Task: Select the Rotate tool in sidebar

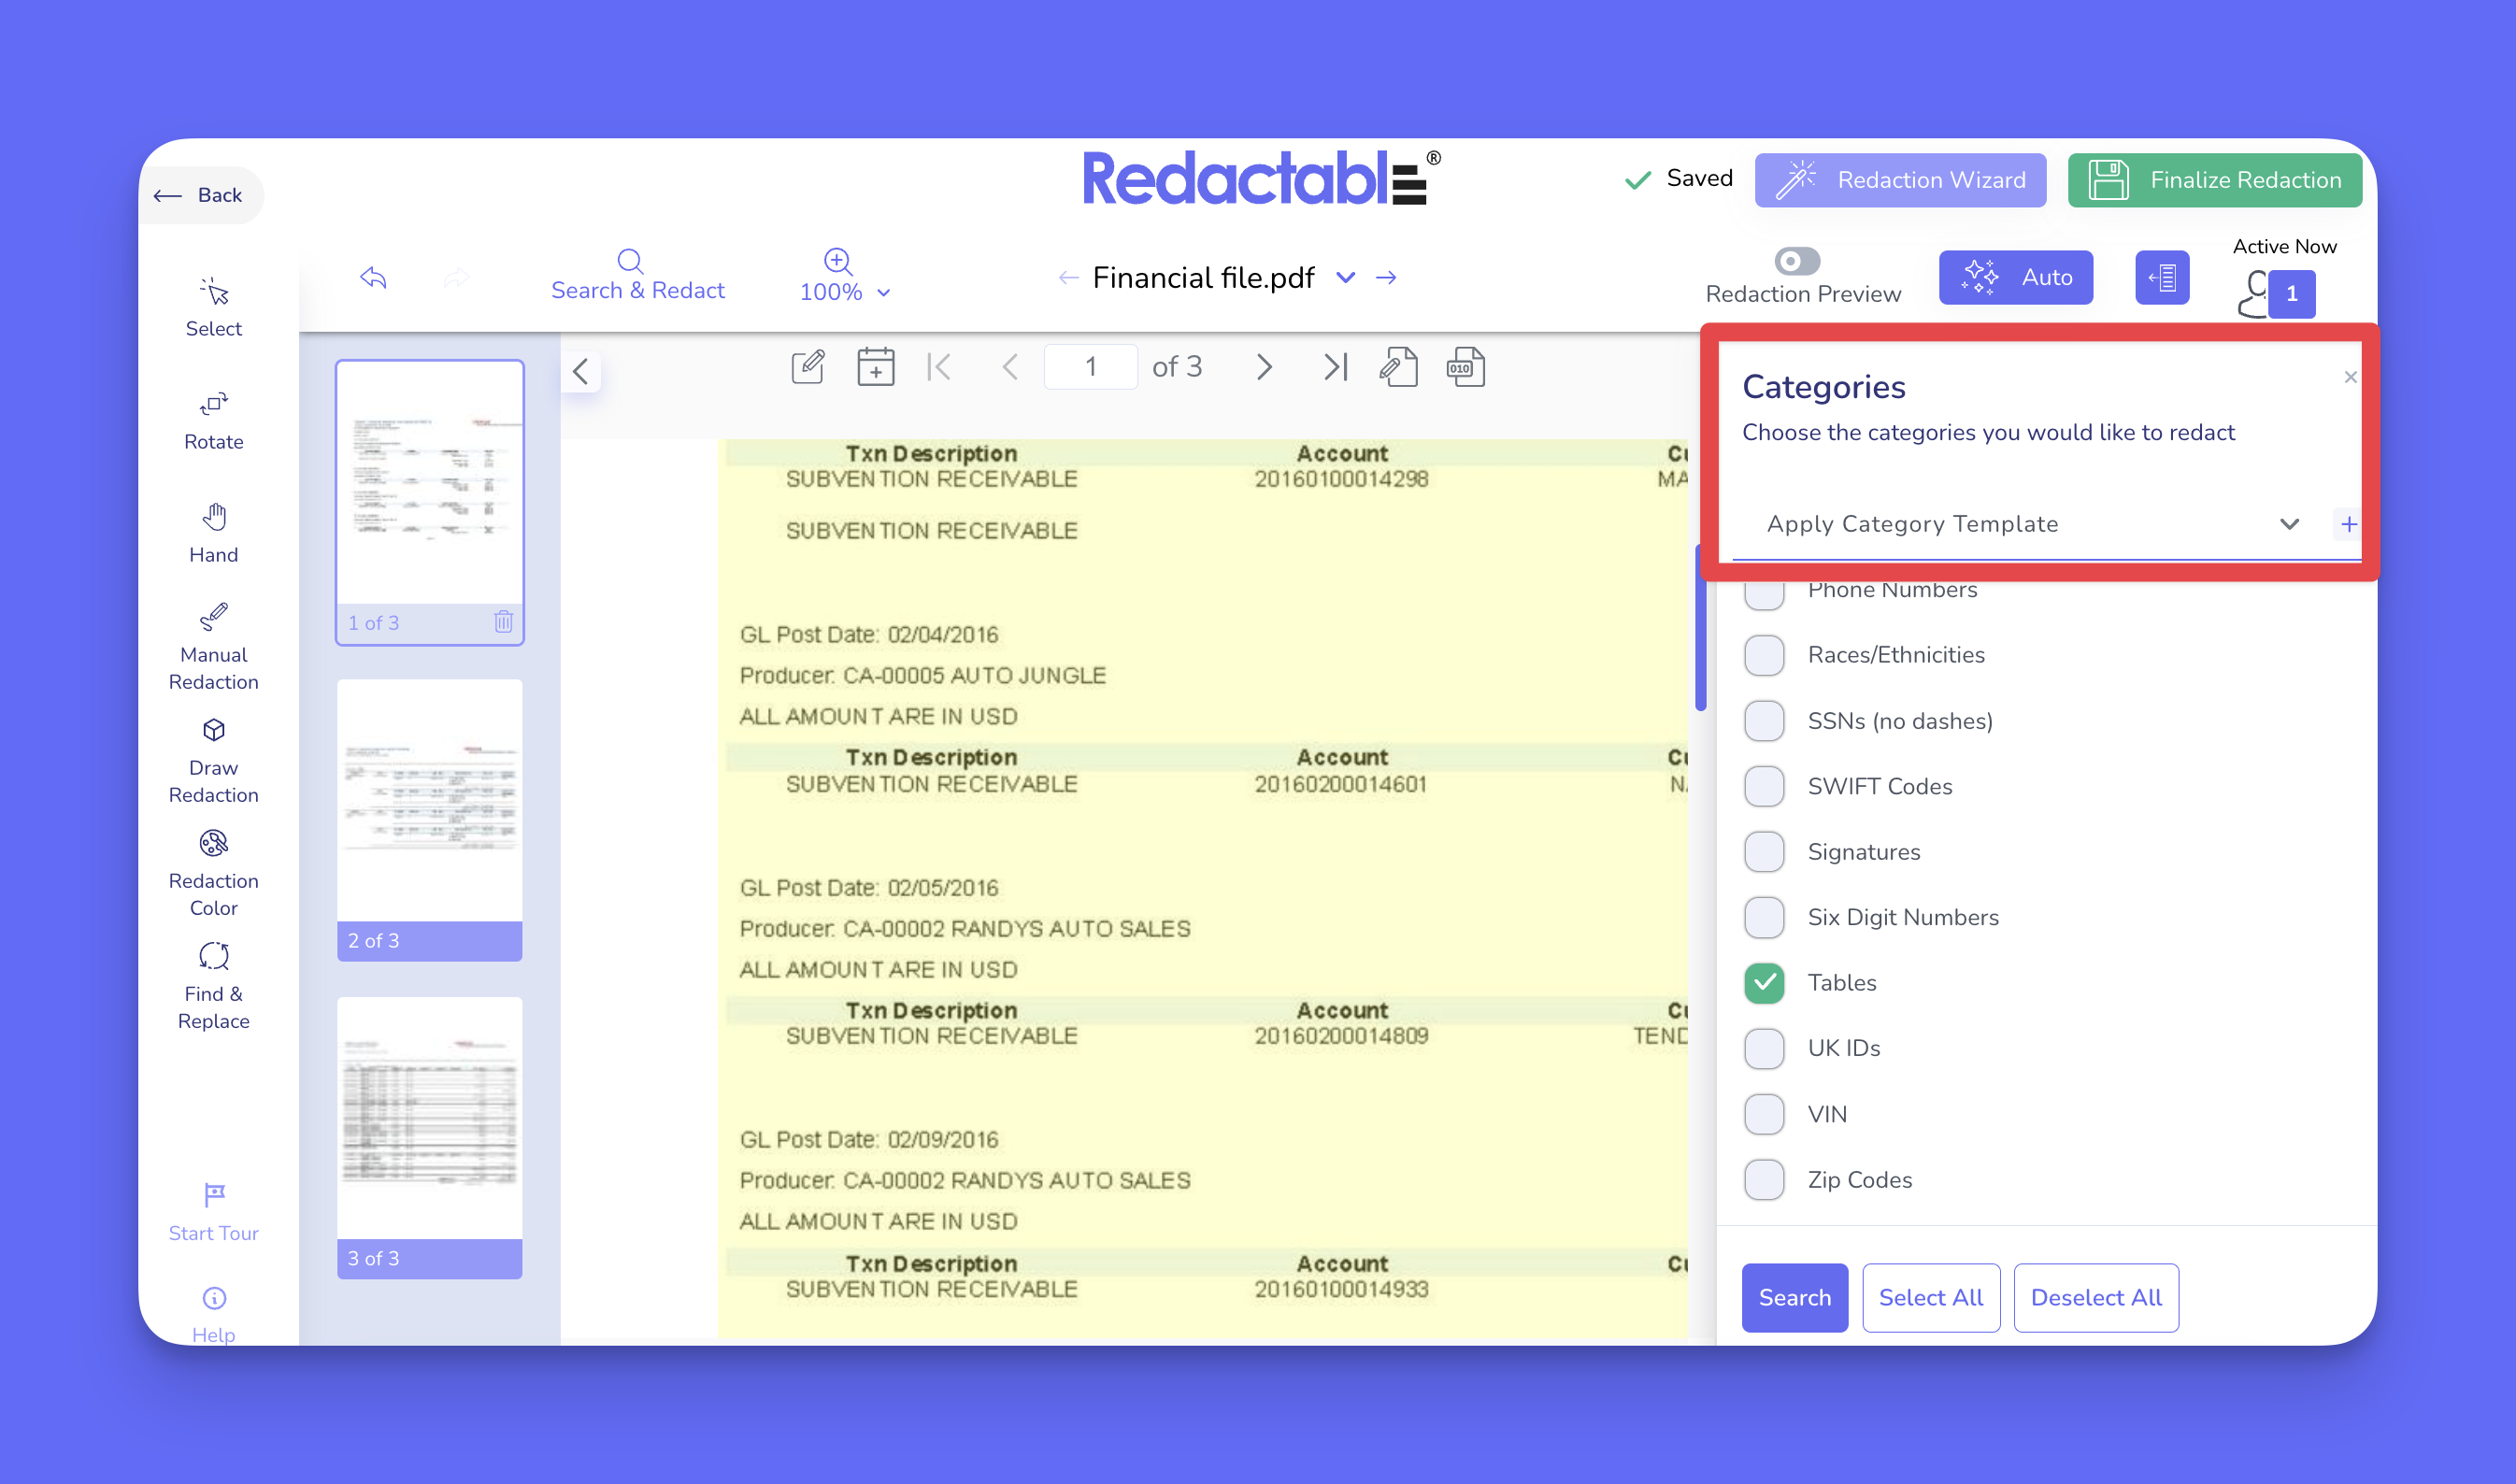Action: pyautogui.click(x=213, y=419)
